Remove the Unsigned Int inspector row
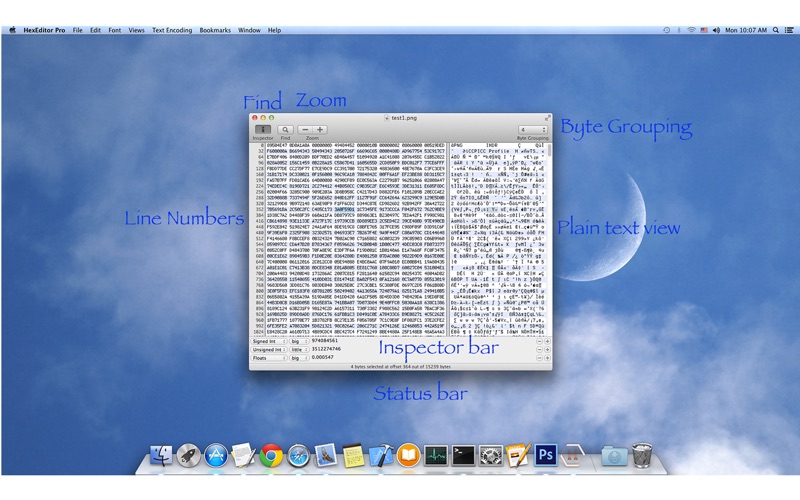Screen dimensions: 800x500 (x=539, y=349)
